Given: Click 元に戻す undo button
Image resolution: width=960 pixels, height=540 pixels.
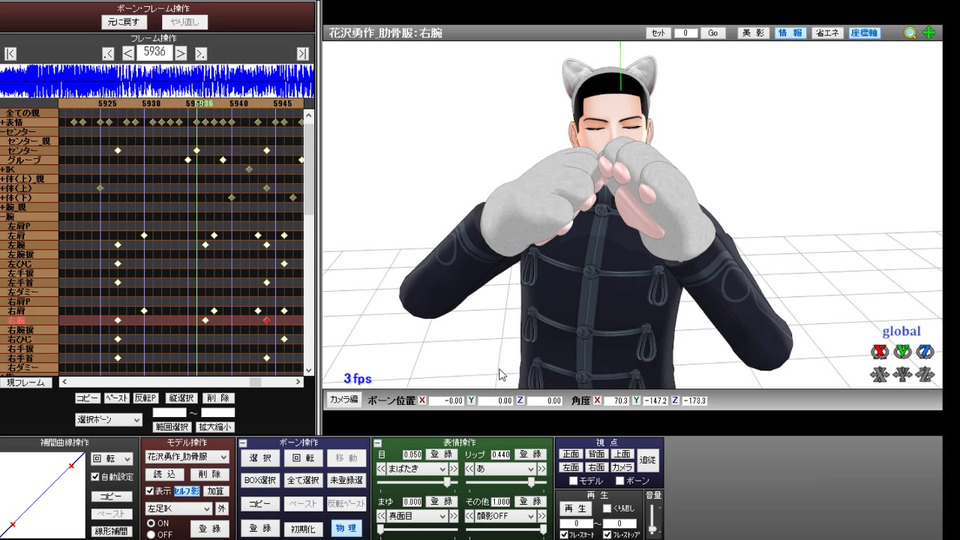Looking at the screenshot, I should 124,22.
